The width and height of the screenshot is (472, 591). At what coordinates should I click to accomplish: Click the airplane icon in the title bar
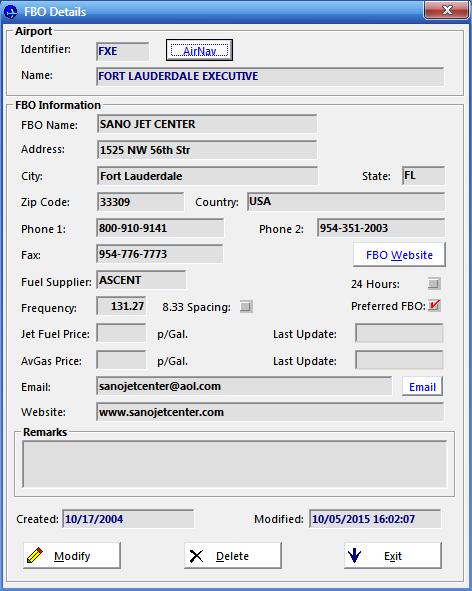point(11,12)
